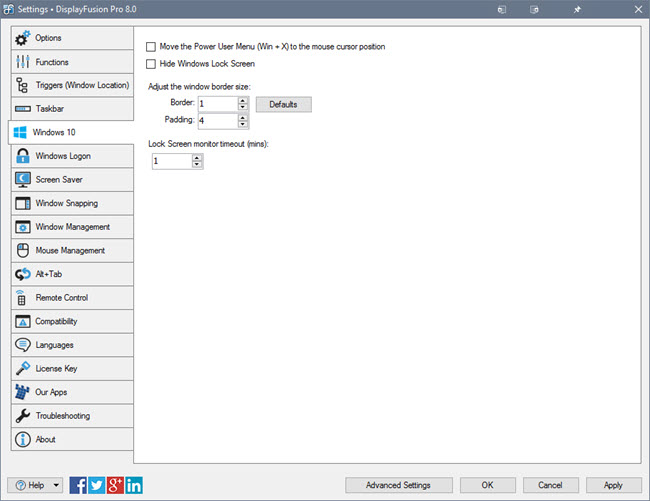Open the Twitter social icon
This screenshot has height=501, width=650.
click(x=97, y=485)
